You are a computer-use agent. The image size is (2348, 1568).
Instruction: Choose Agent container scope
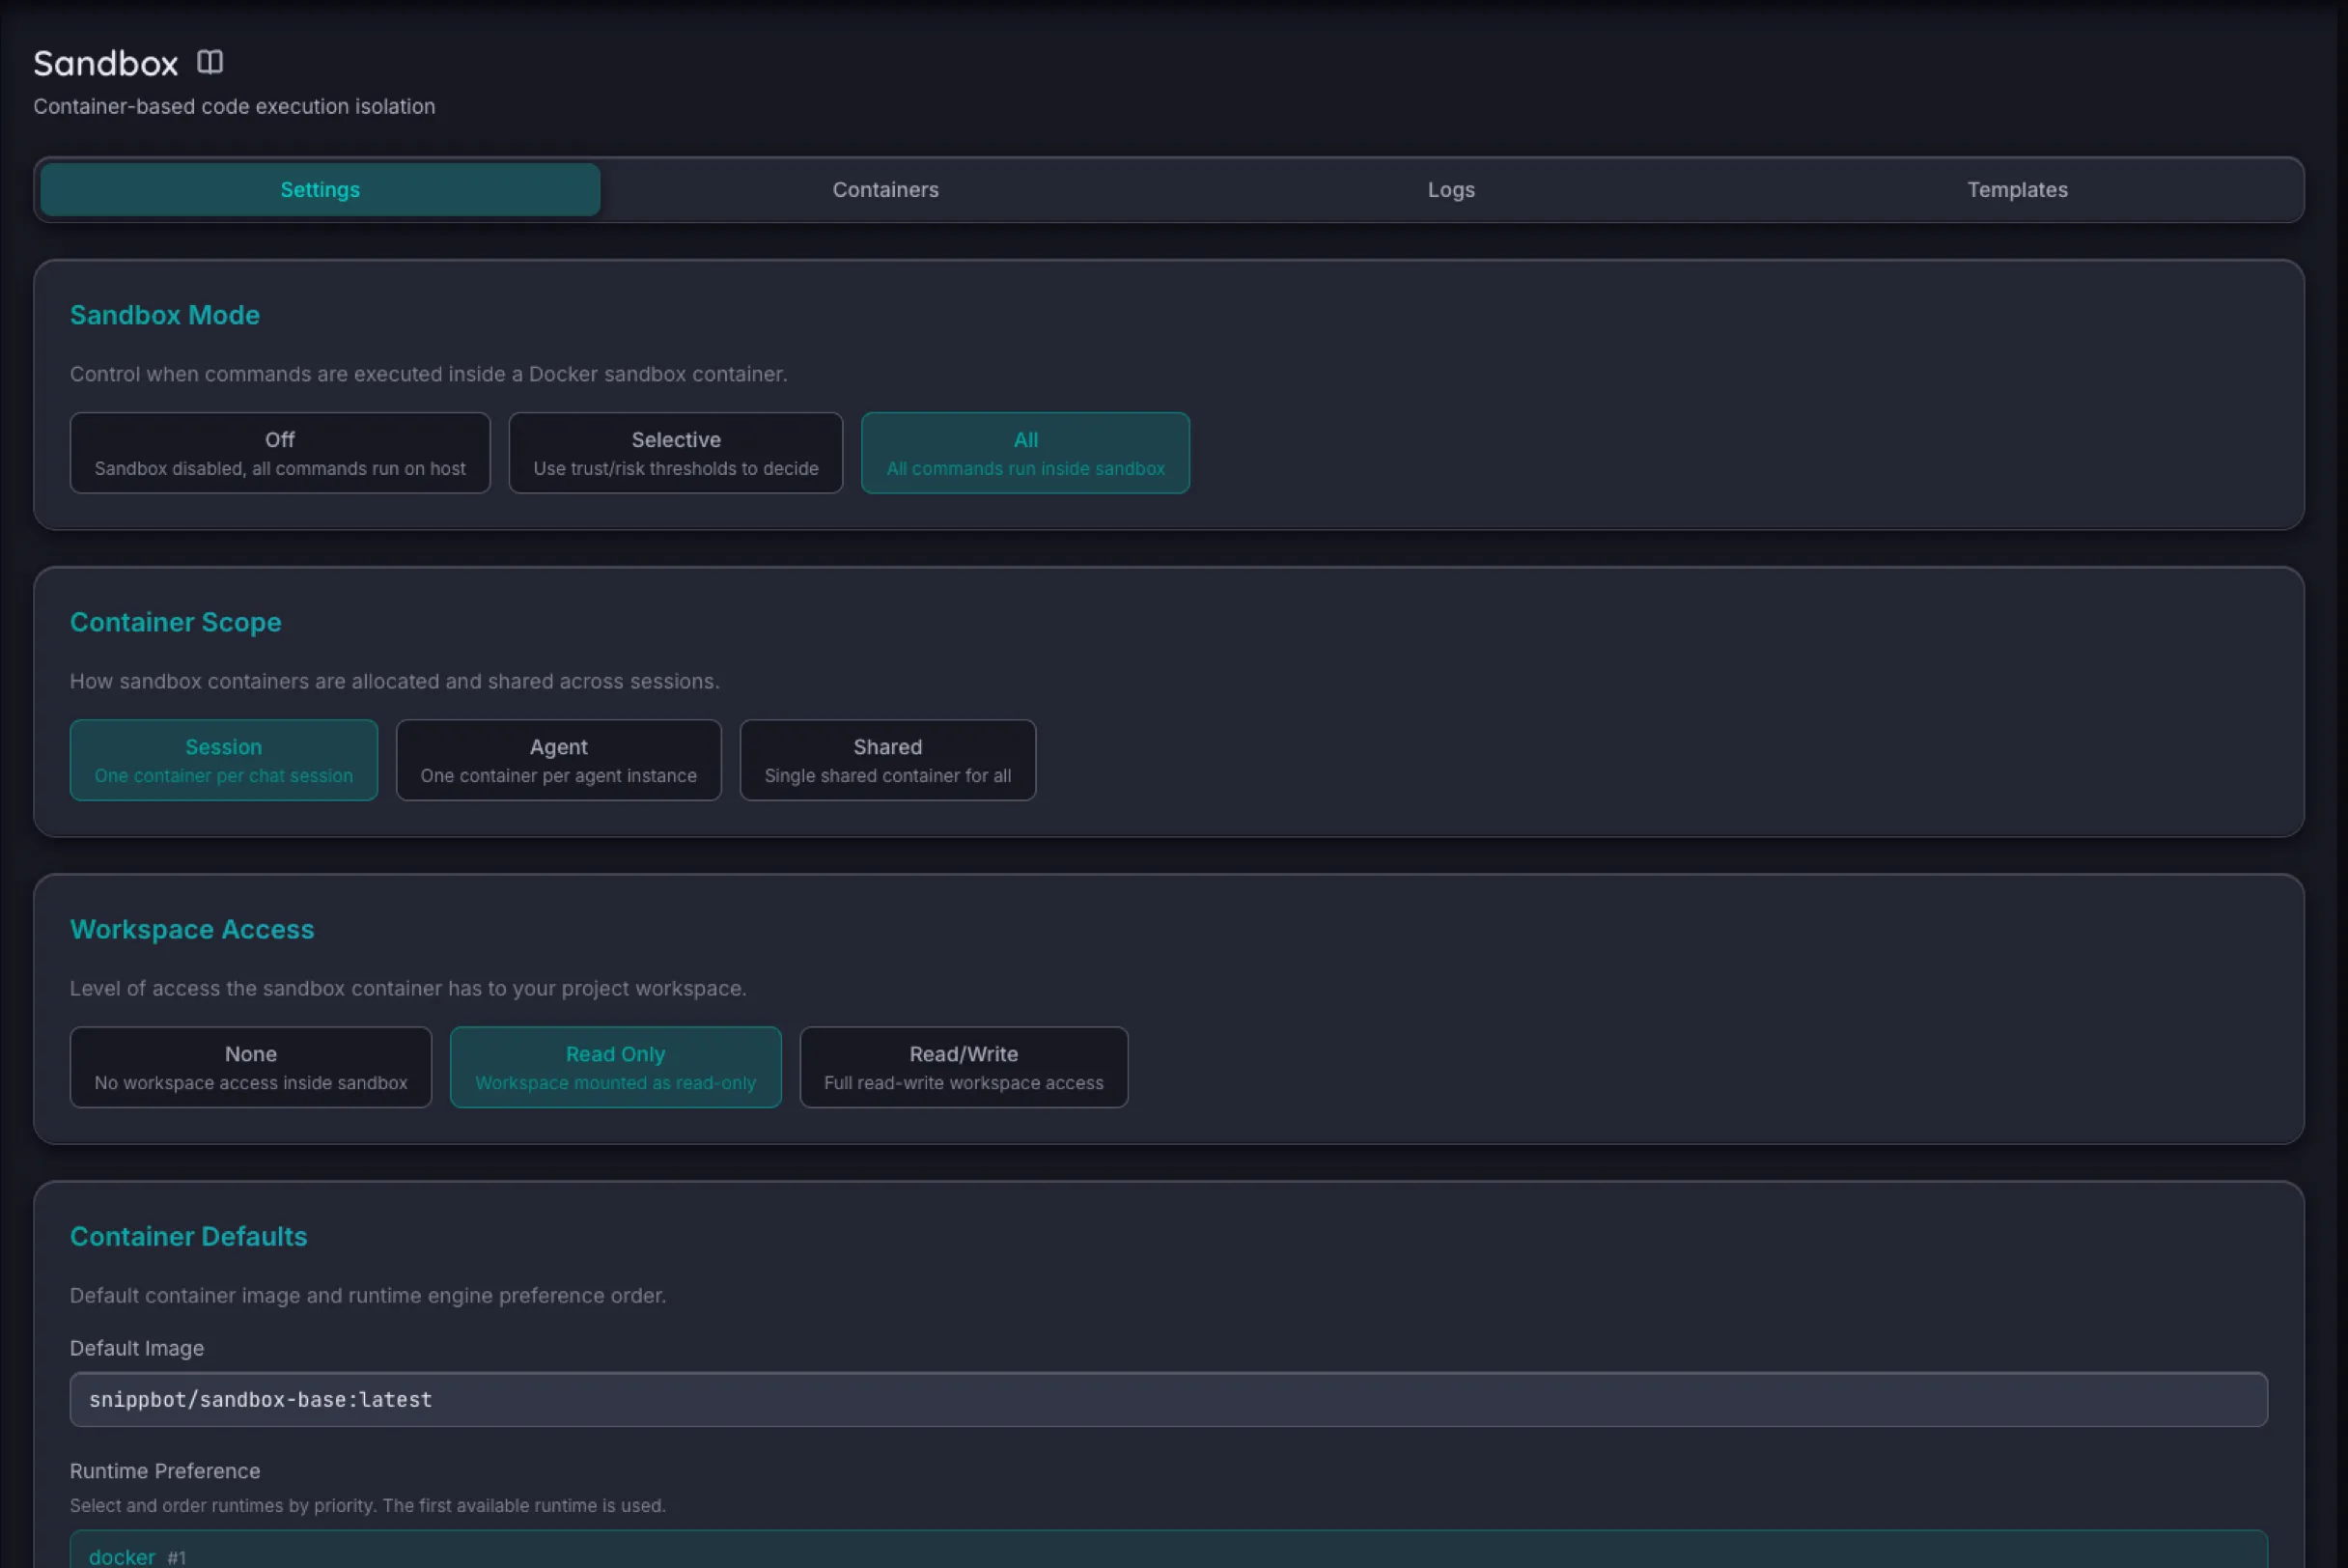point(558,760)
